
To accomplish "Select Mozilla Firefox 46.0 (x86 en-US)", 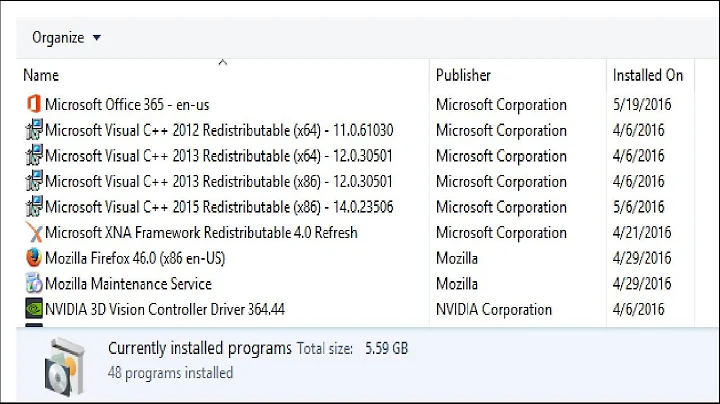I will point(135,258).
